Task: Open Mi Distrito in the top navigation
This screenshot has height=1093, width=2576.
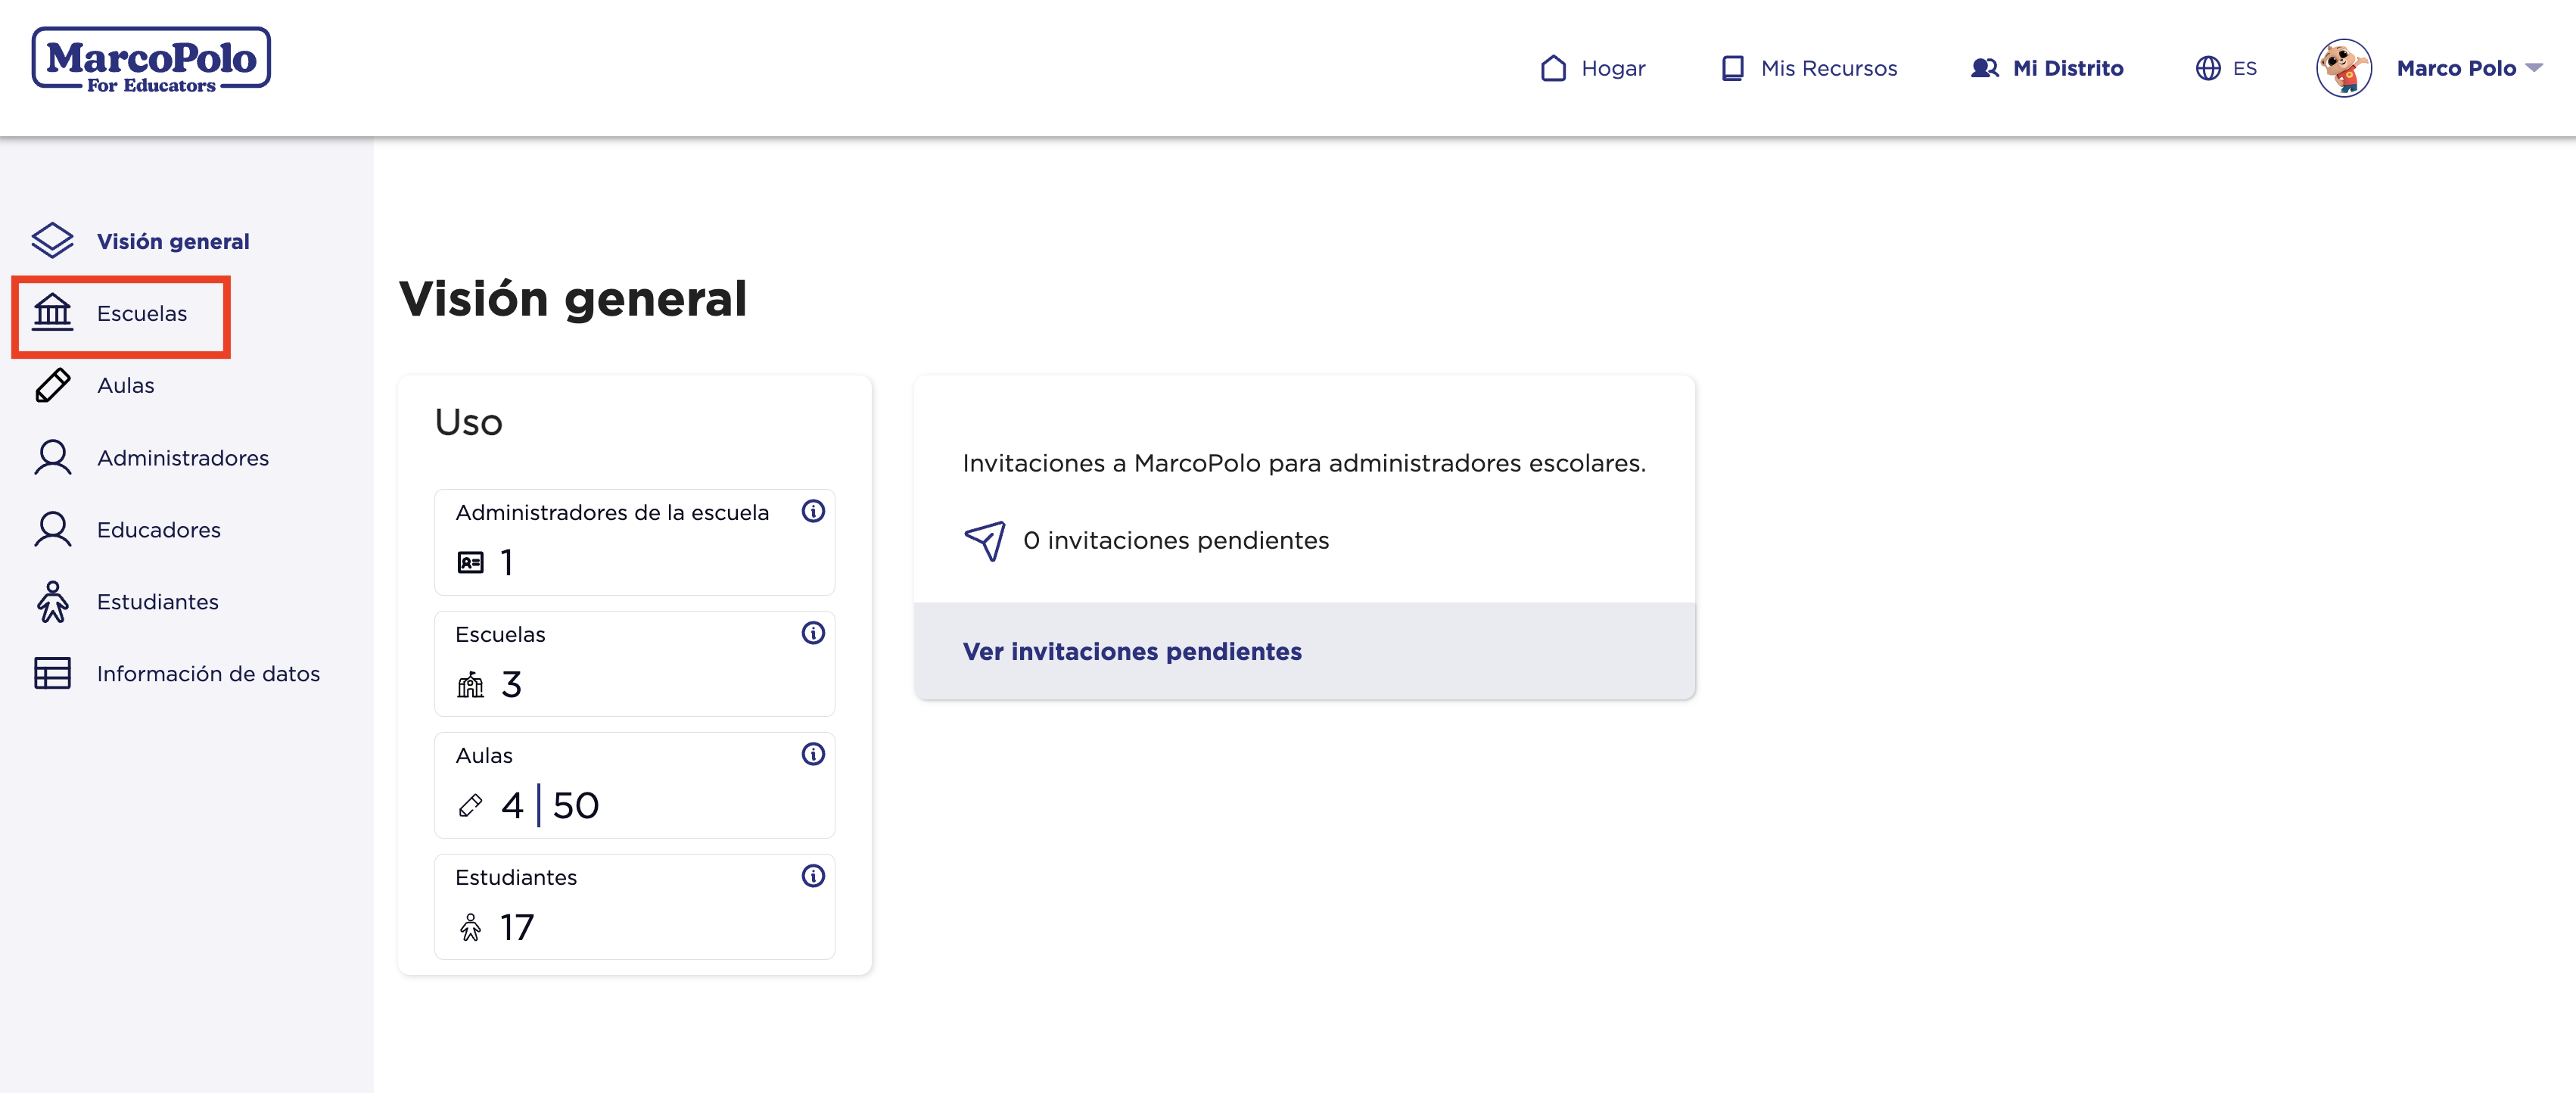Action: click(x=2068, y=68)
